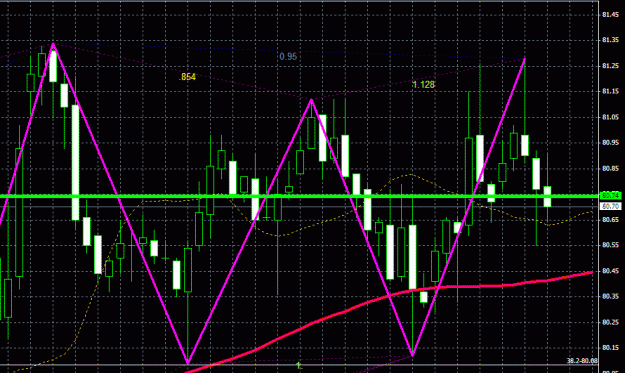
Task: Click the 80.15 price axis label
Action: tap(610, 347)
